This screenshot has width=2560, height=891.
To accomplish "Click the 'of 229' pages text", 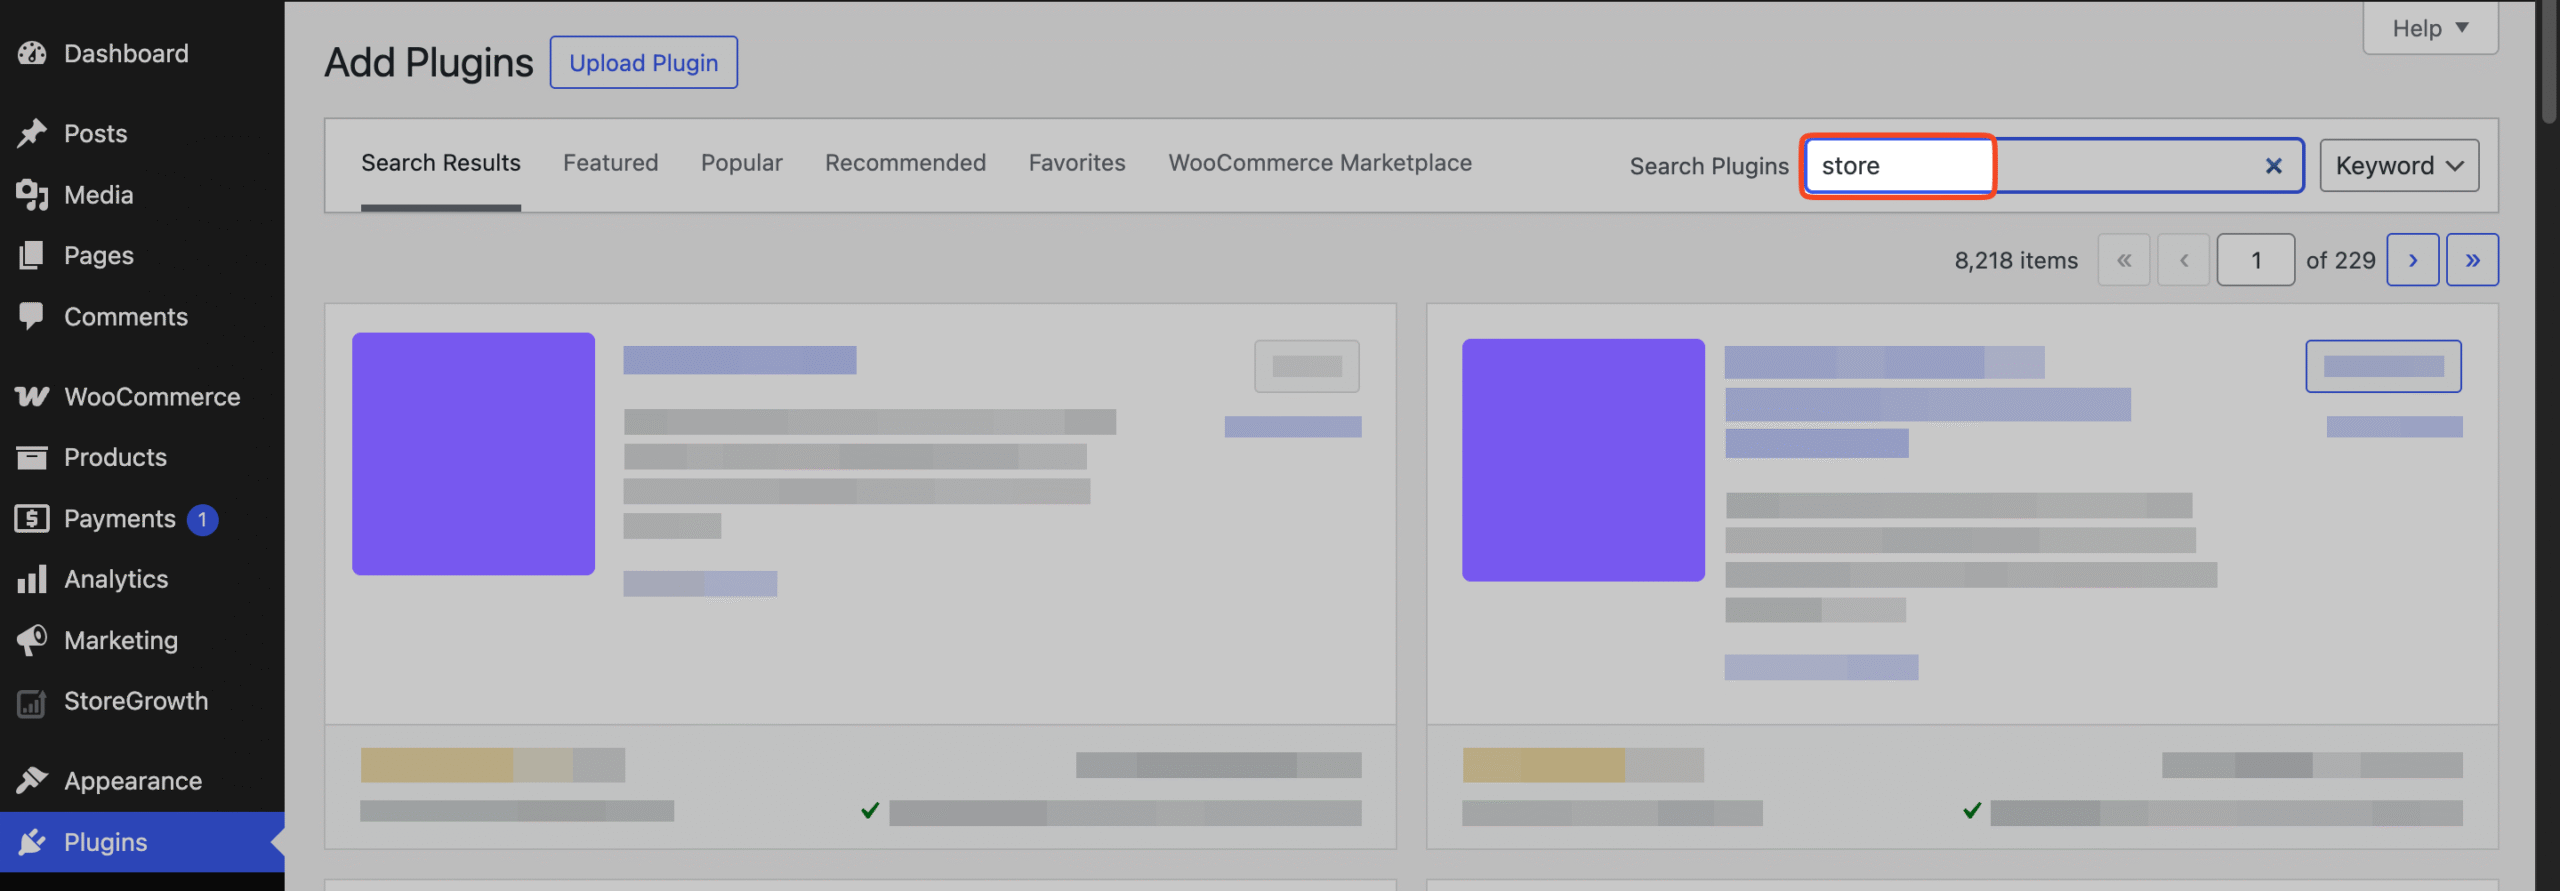I will click(2340, 260).
